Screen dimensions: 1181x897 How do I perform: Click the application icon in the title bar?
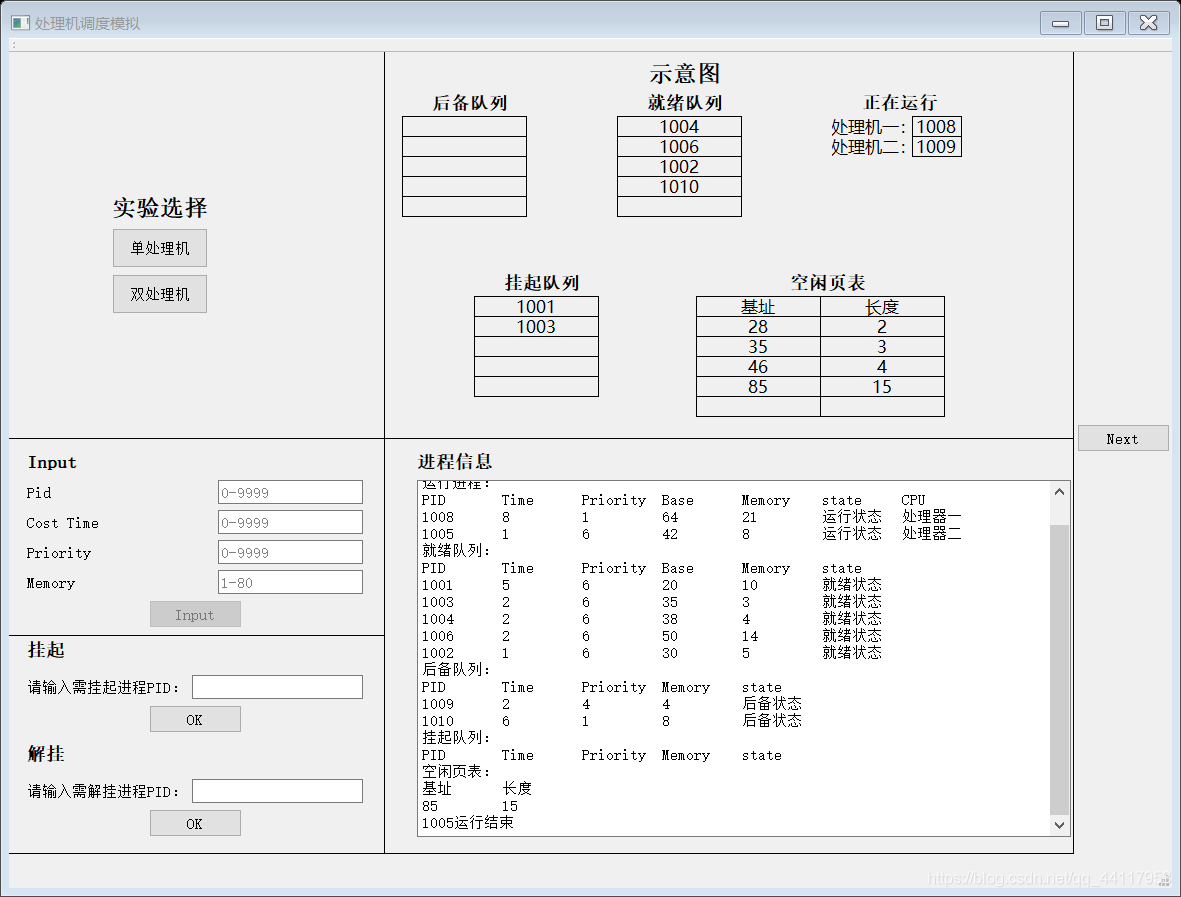(20, 23)
